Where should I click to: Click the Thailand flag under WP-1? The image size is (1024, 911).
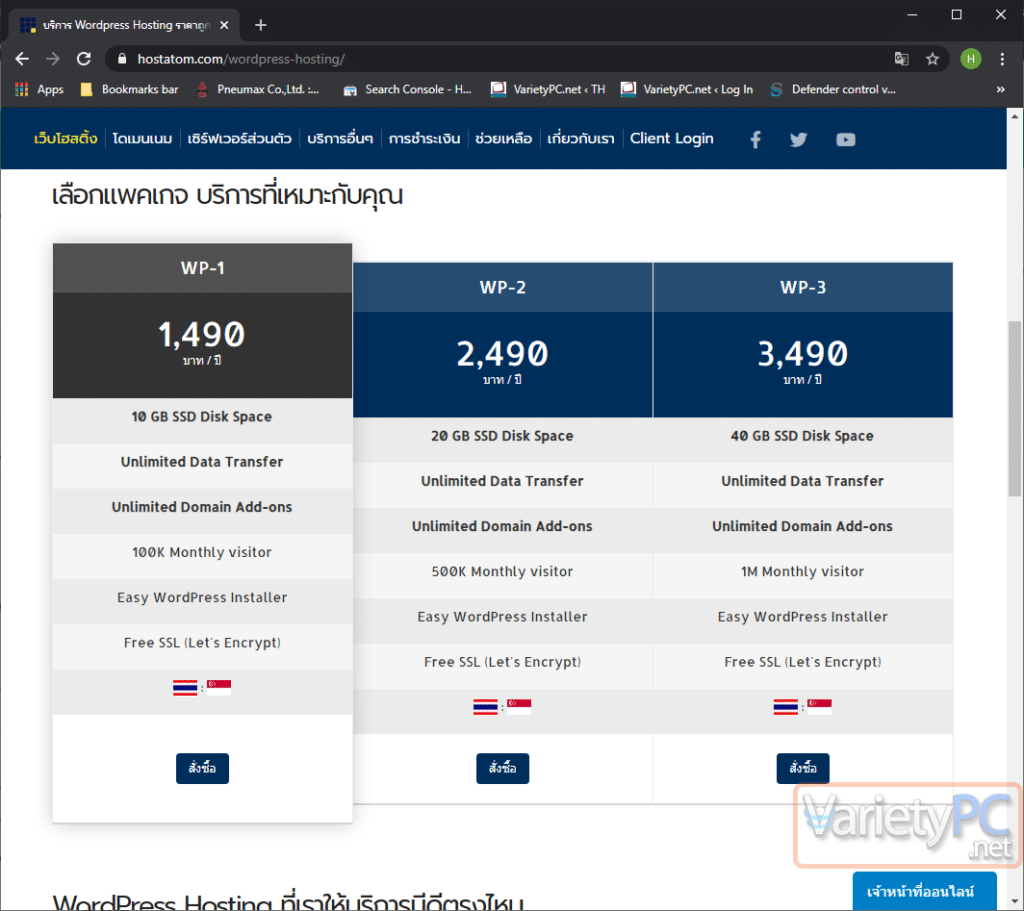[x=185, y=688]
